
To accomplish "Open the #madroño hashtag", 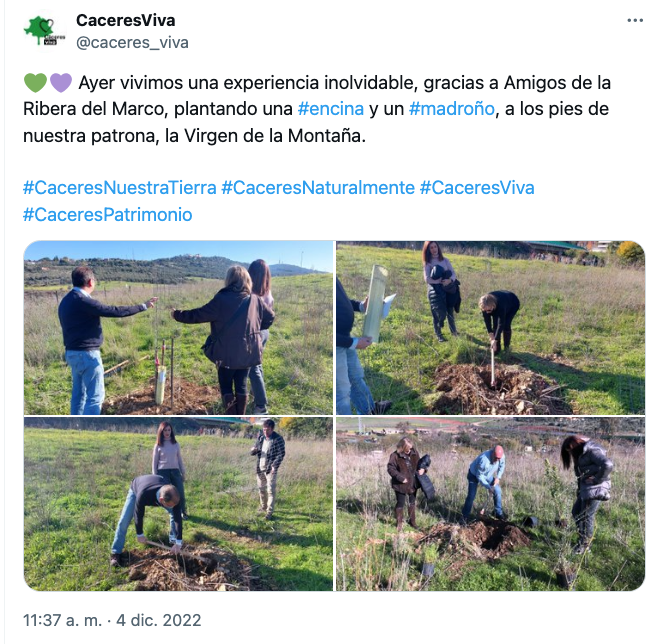I will [x=452, y=109].
